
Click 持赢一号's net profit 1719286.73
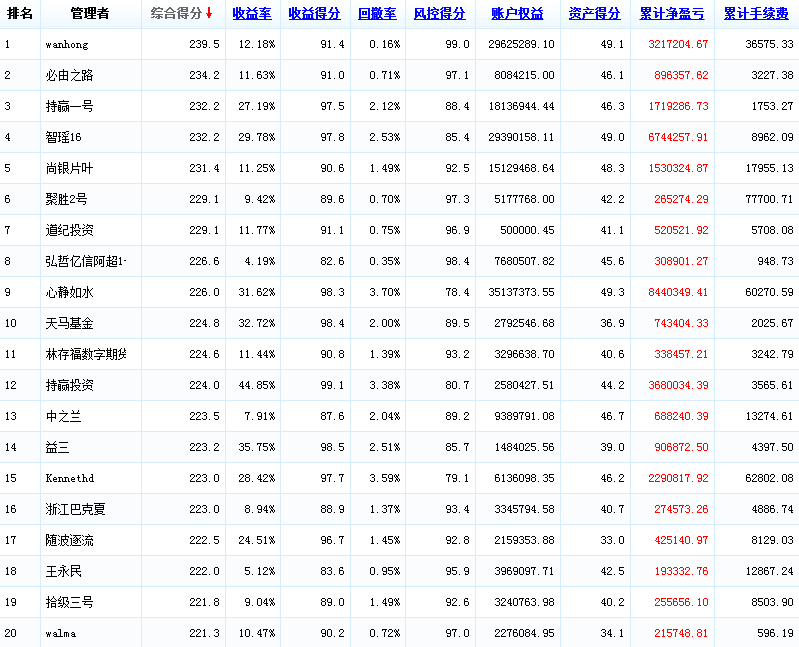coord(678,106)
